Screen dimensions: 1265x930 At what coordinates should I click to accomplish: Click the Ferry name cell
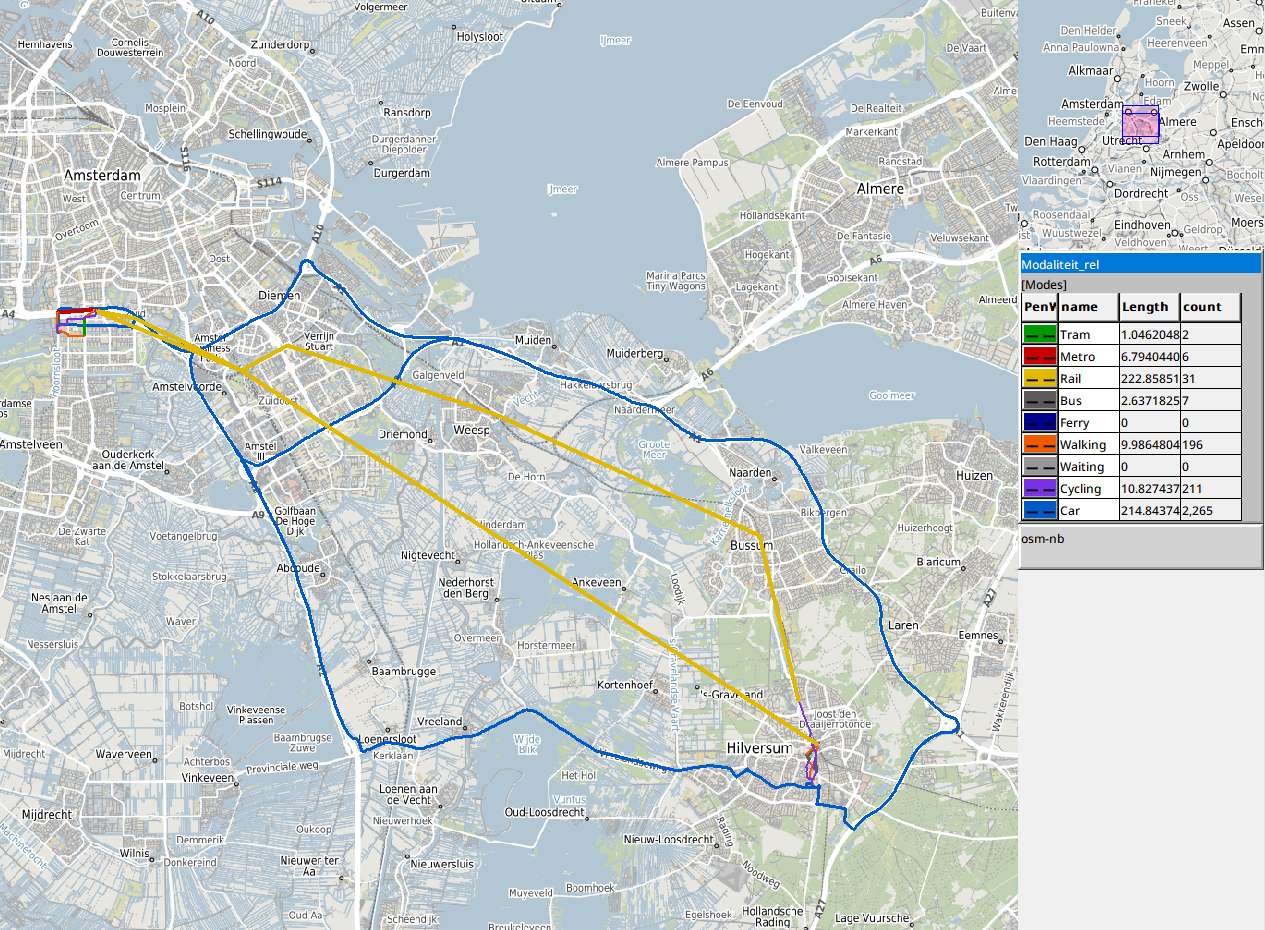1088,423
